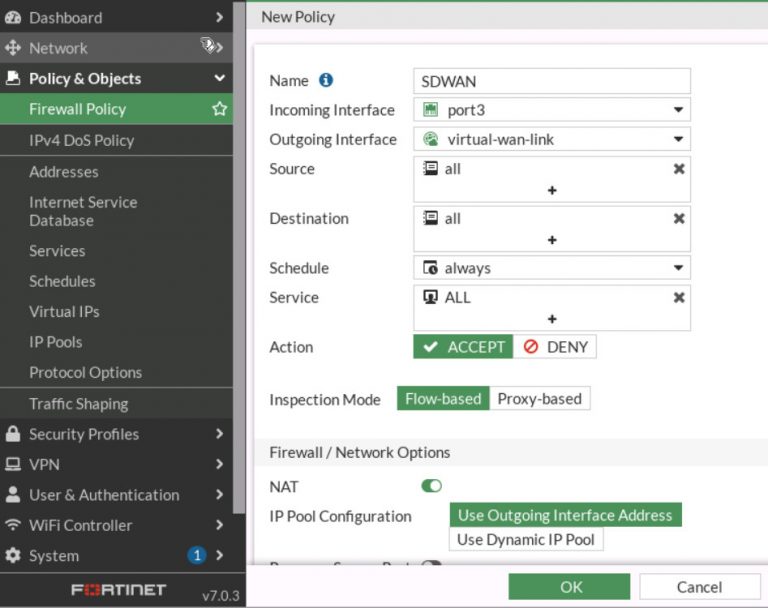
Task: Open the Schedule dropdown
Action: [x=552, y=268]
